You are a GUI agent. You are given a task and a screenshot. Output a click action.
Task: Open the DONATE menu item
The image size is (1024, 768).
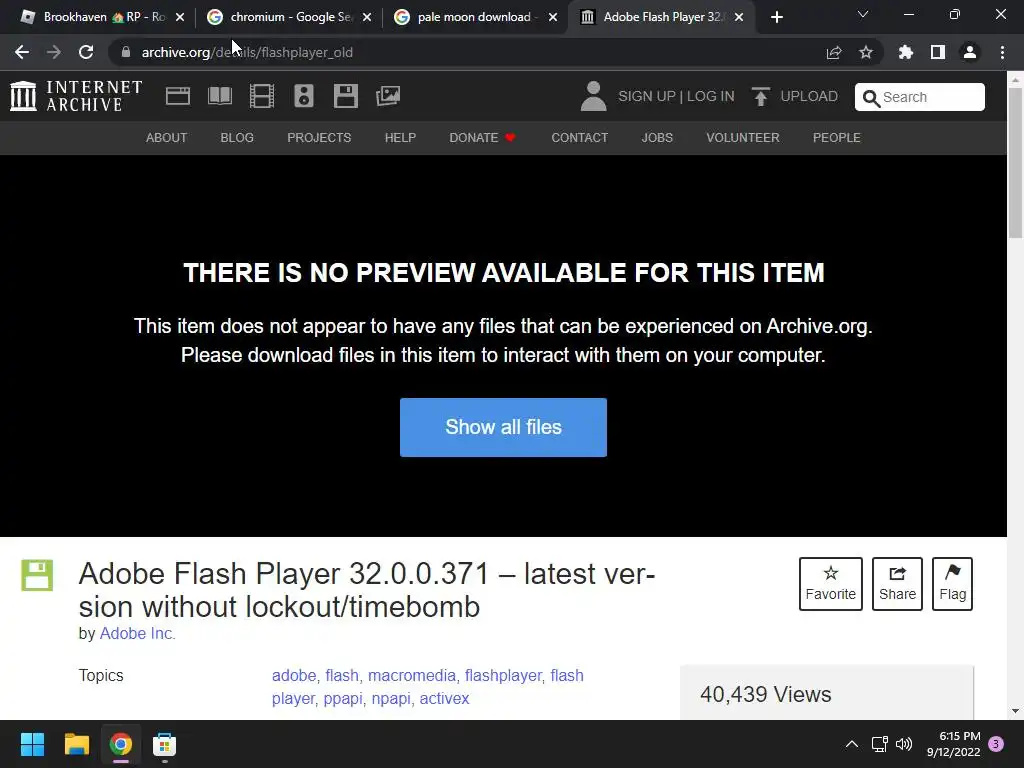482,138
